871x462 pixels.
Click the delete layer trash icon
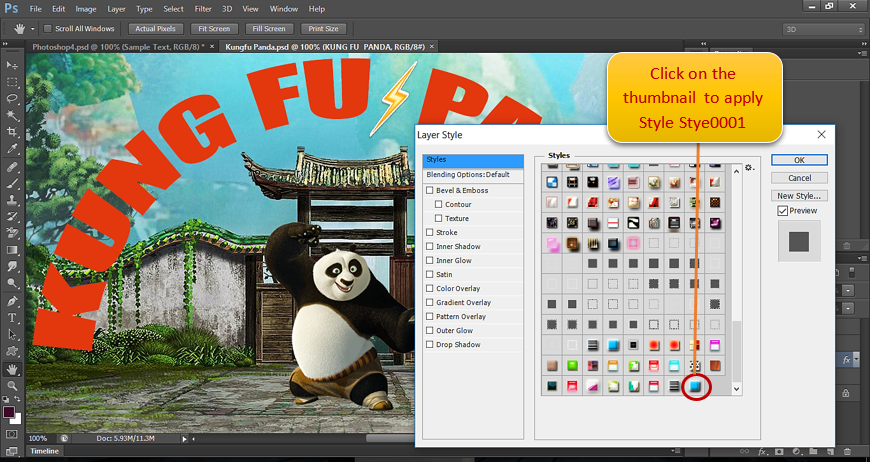[x=847, y=451]
